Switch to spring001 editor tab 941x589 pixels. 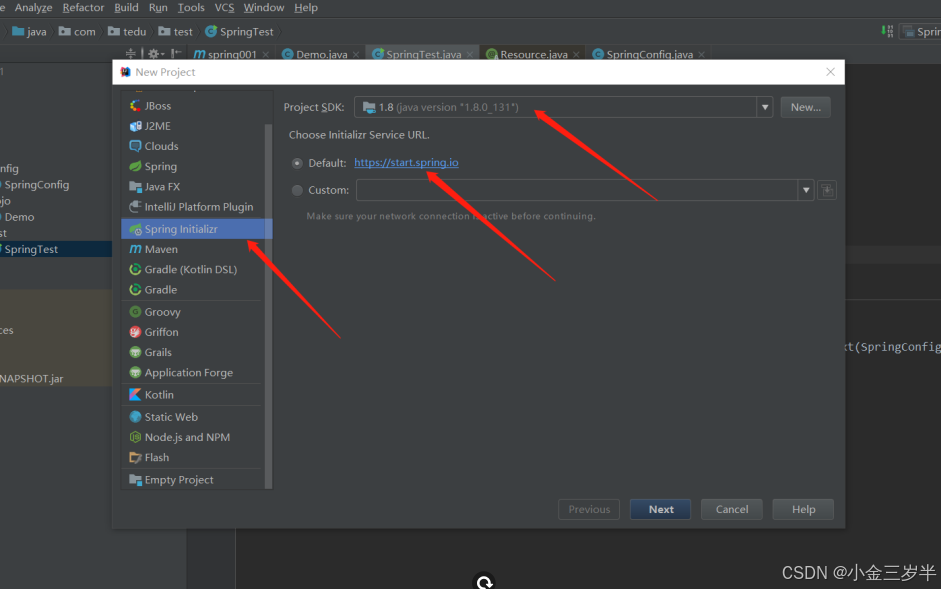(232, 54)
